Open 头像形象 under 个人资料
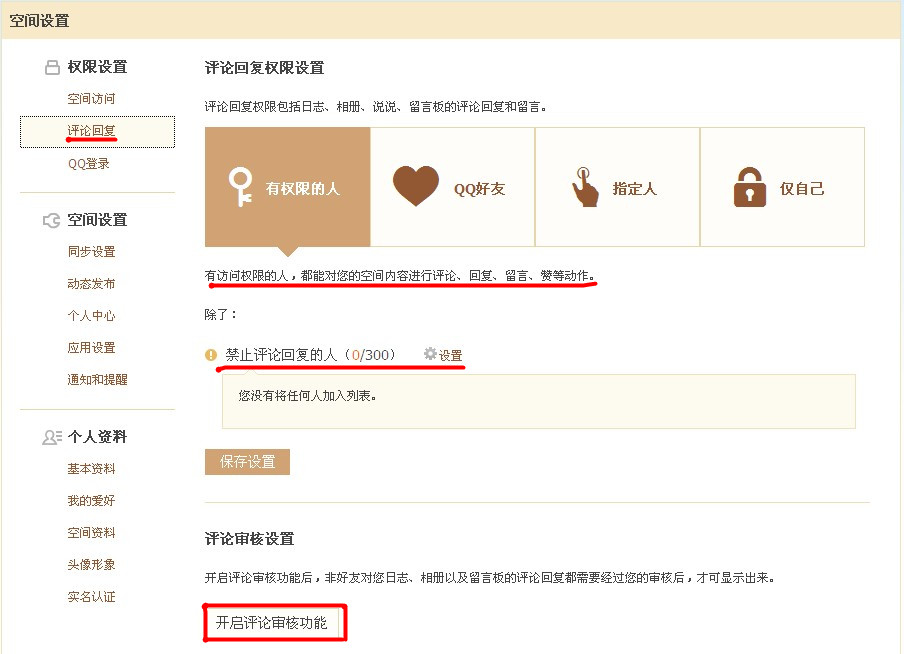Viewport: 904px width, 654px height. pyautogui.click(x=93, y=564)
